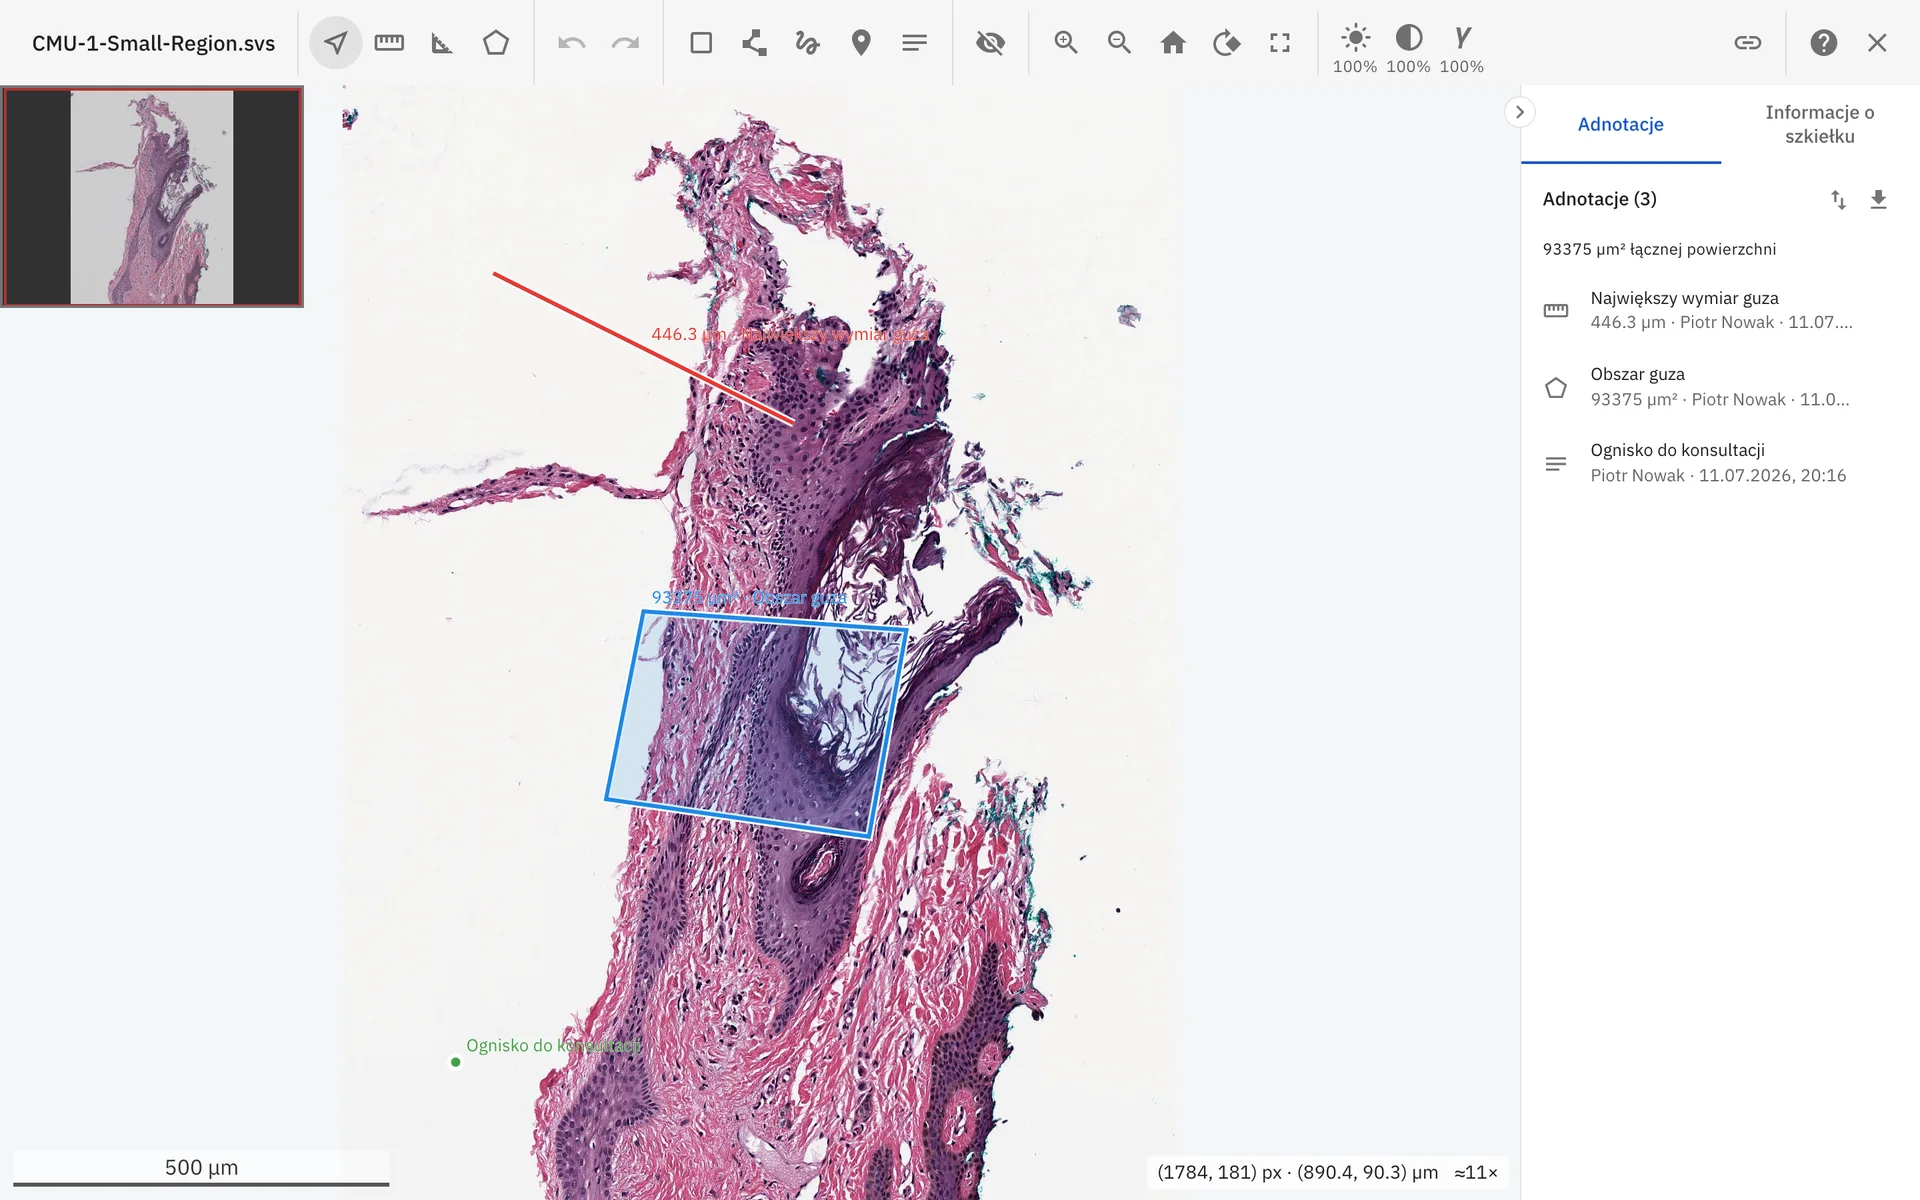Click the green Ognisko do konsultacji point
1920x1200 pixels.
[456, 1062]
